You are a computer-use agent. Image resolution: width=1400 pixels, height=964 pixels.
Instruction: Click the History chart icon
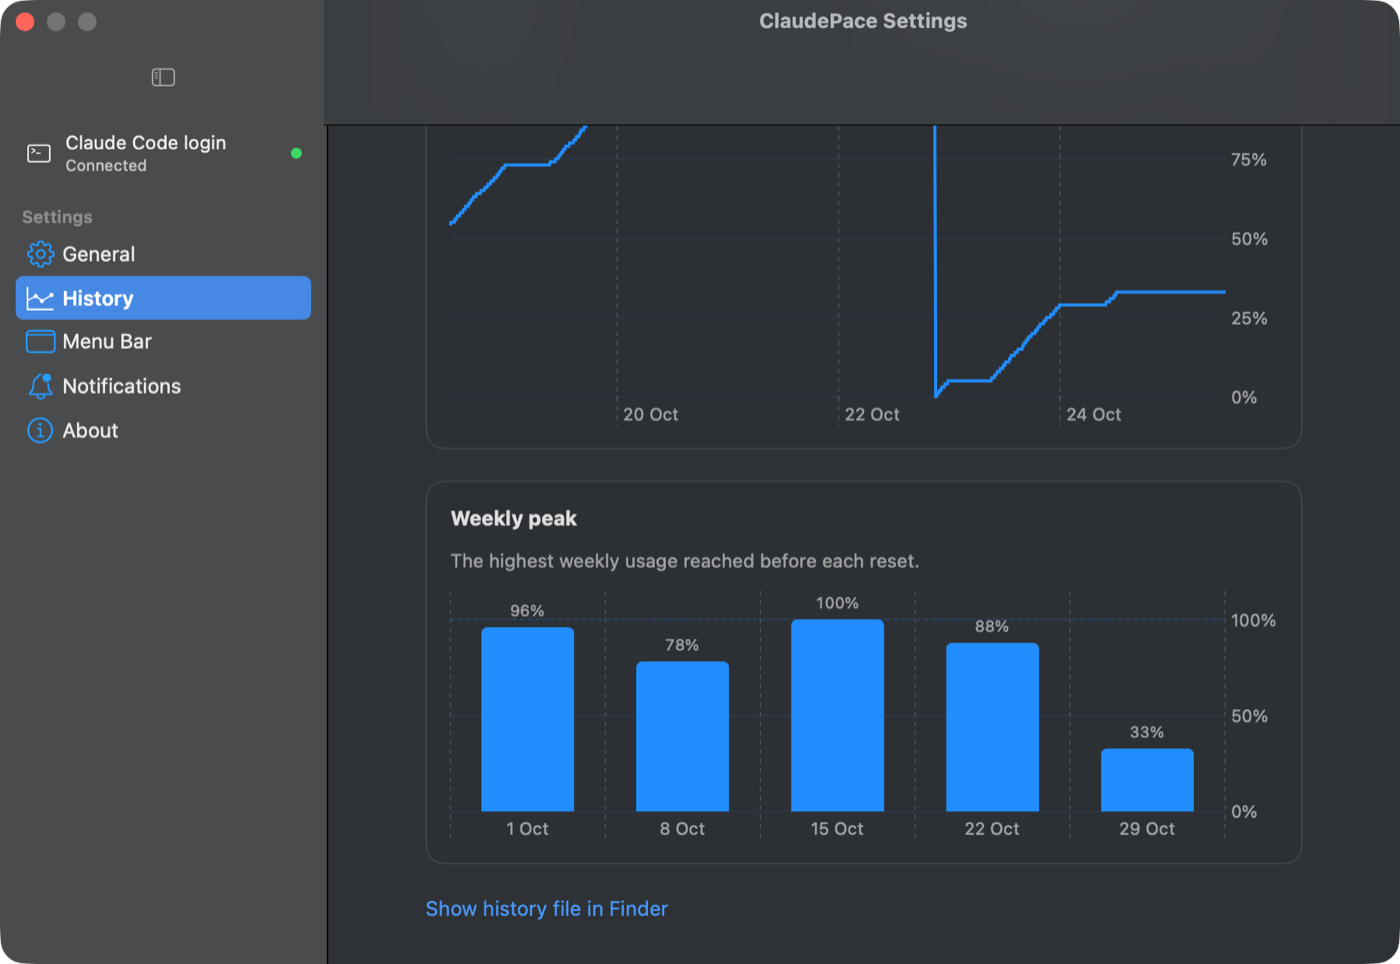point(40,298)
